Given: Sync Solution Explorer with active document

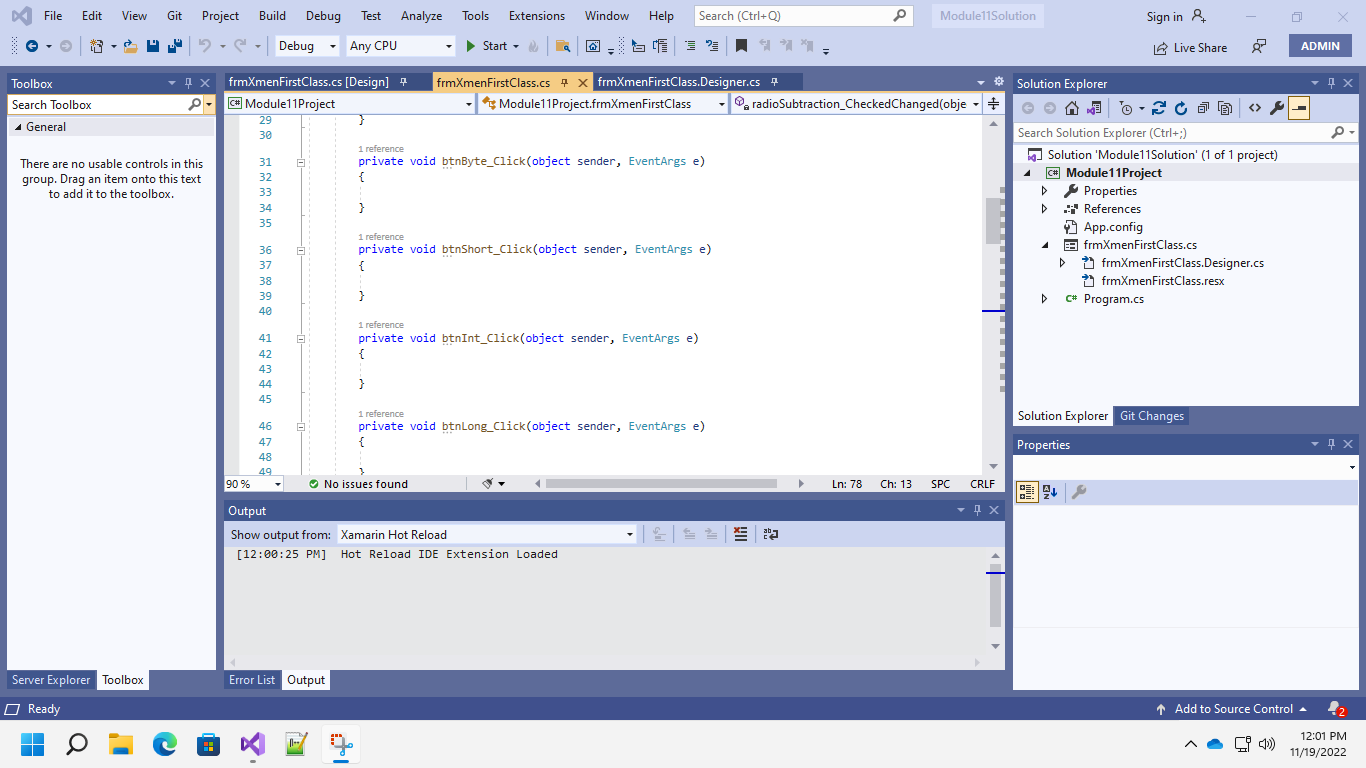Looking at the screenshot, I should pyautogui.click(x=1160, y=107).
